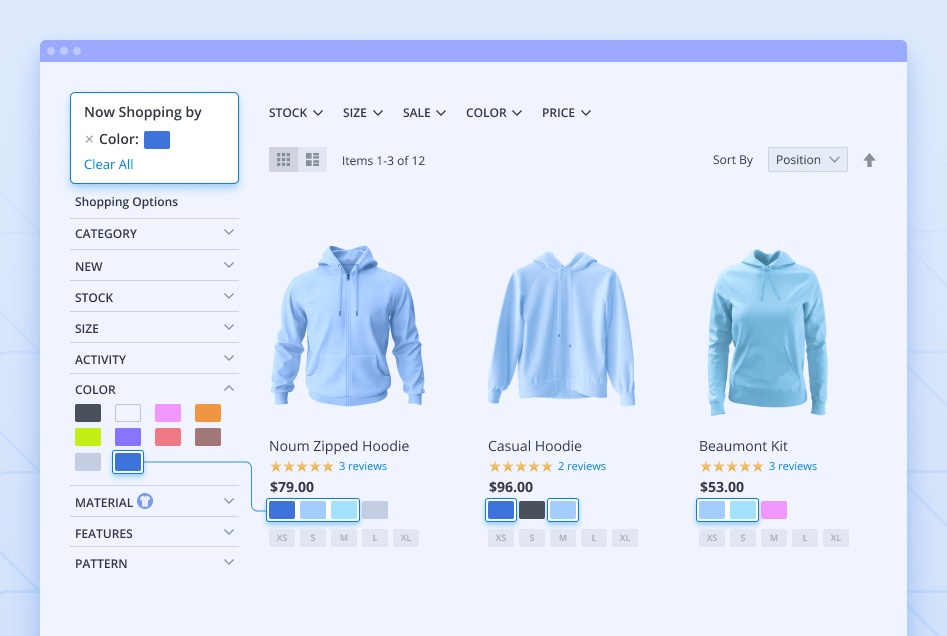Image resolution: width=947 pixels, height=636 pixels.
Task: Switch to list view layout
Action: pos(312,160)
